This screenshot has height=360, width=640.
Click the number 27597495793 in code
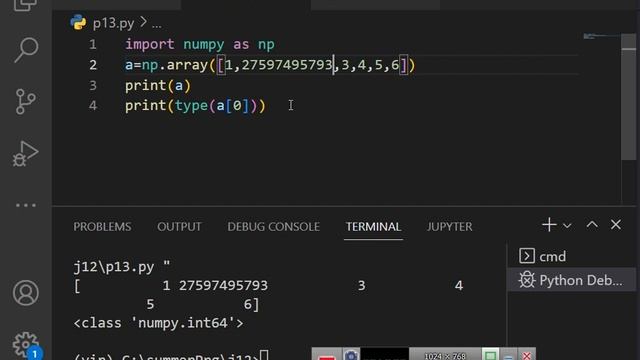click(287, 65)
